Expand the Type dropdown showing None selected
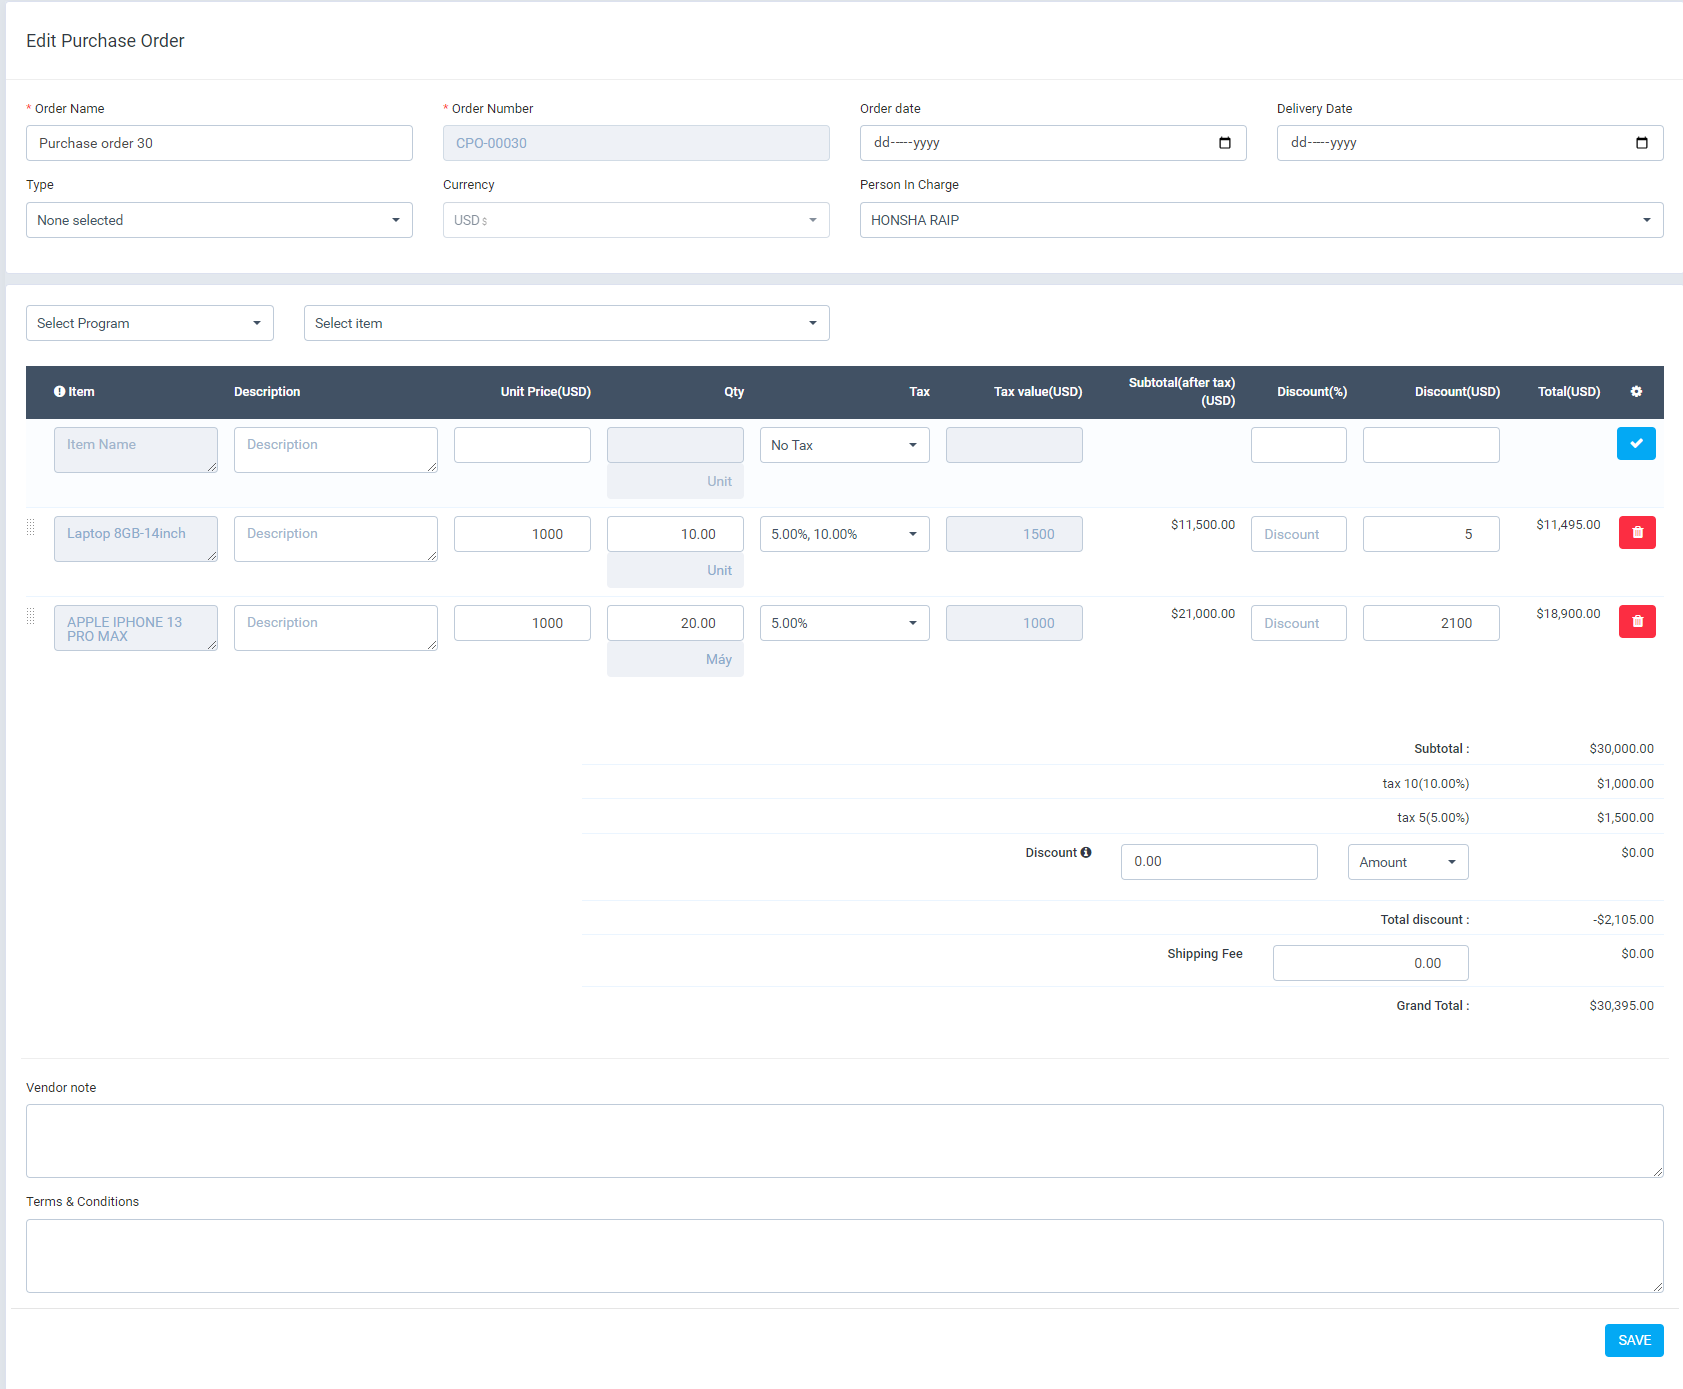Viewport: 1683px width, 1389px height. click(x=395, y=220)
